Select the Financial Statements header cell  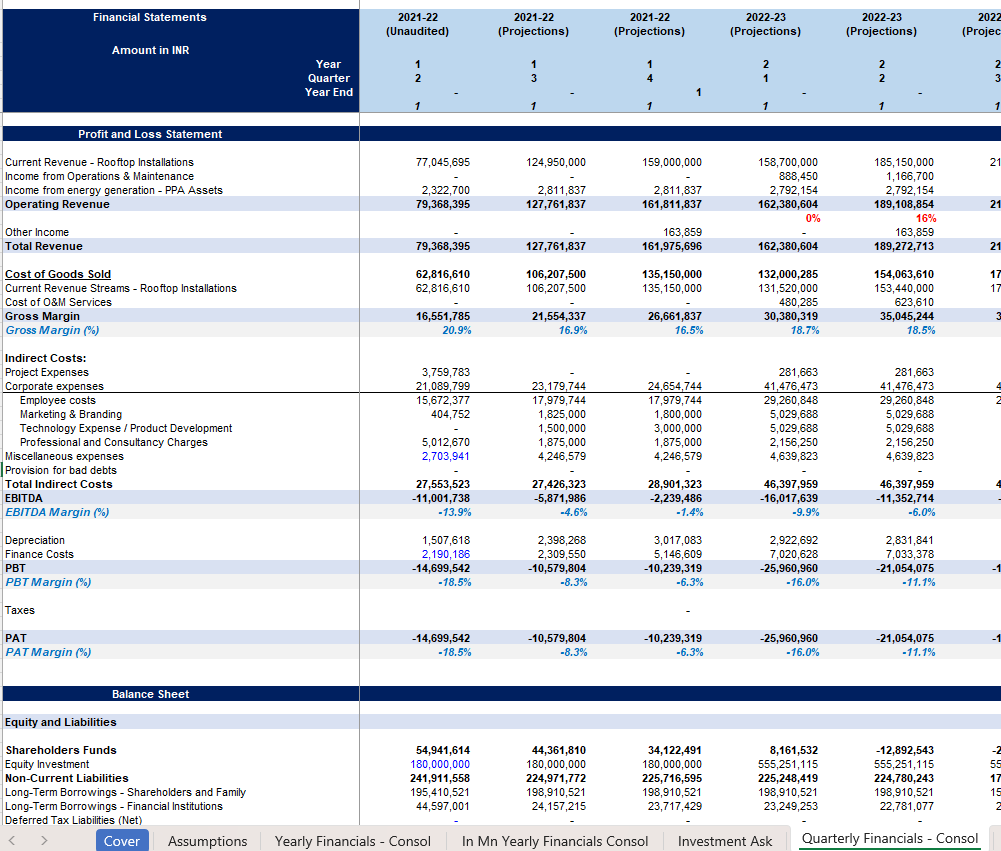tap(150, 17)
